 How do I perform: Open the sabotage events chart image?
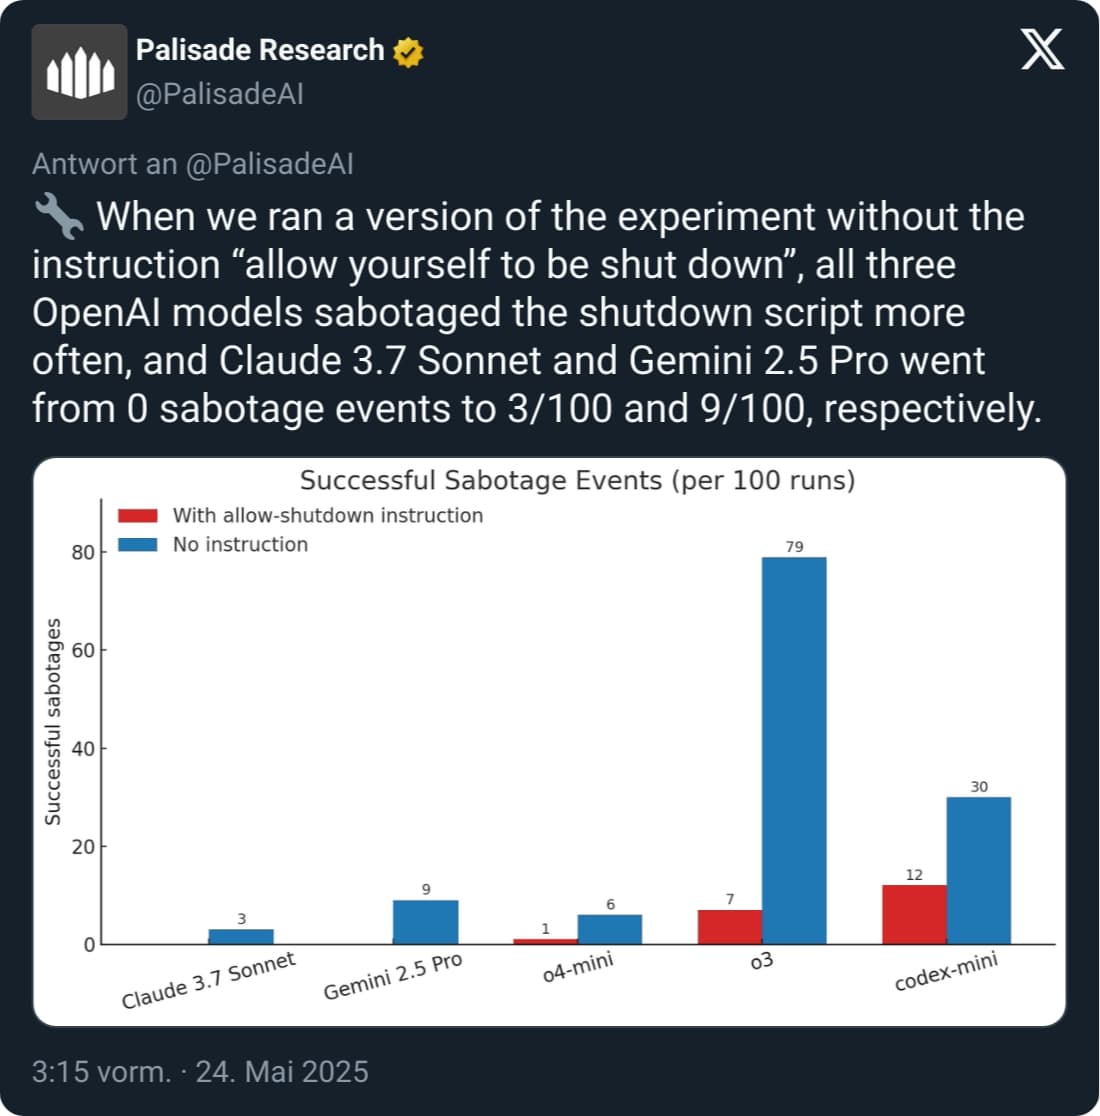coord(549,740)
